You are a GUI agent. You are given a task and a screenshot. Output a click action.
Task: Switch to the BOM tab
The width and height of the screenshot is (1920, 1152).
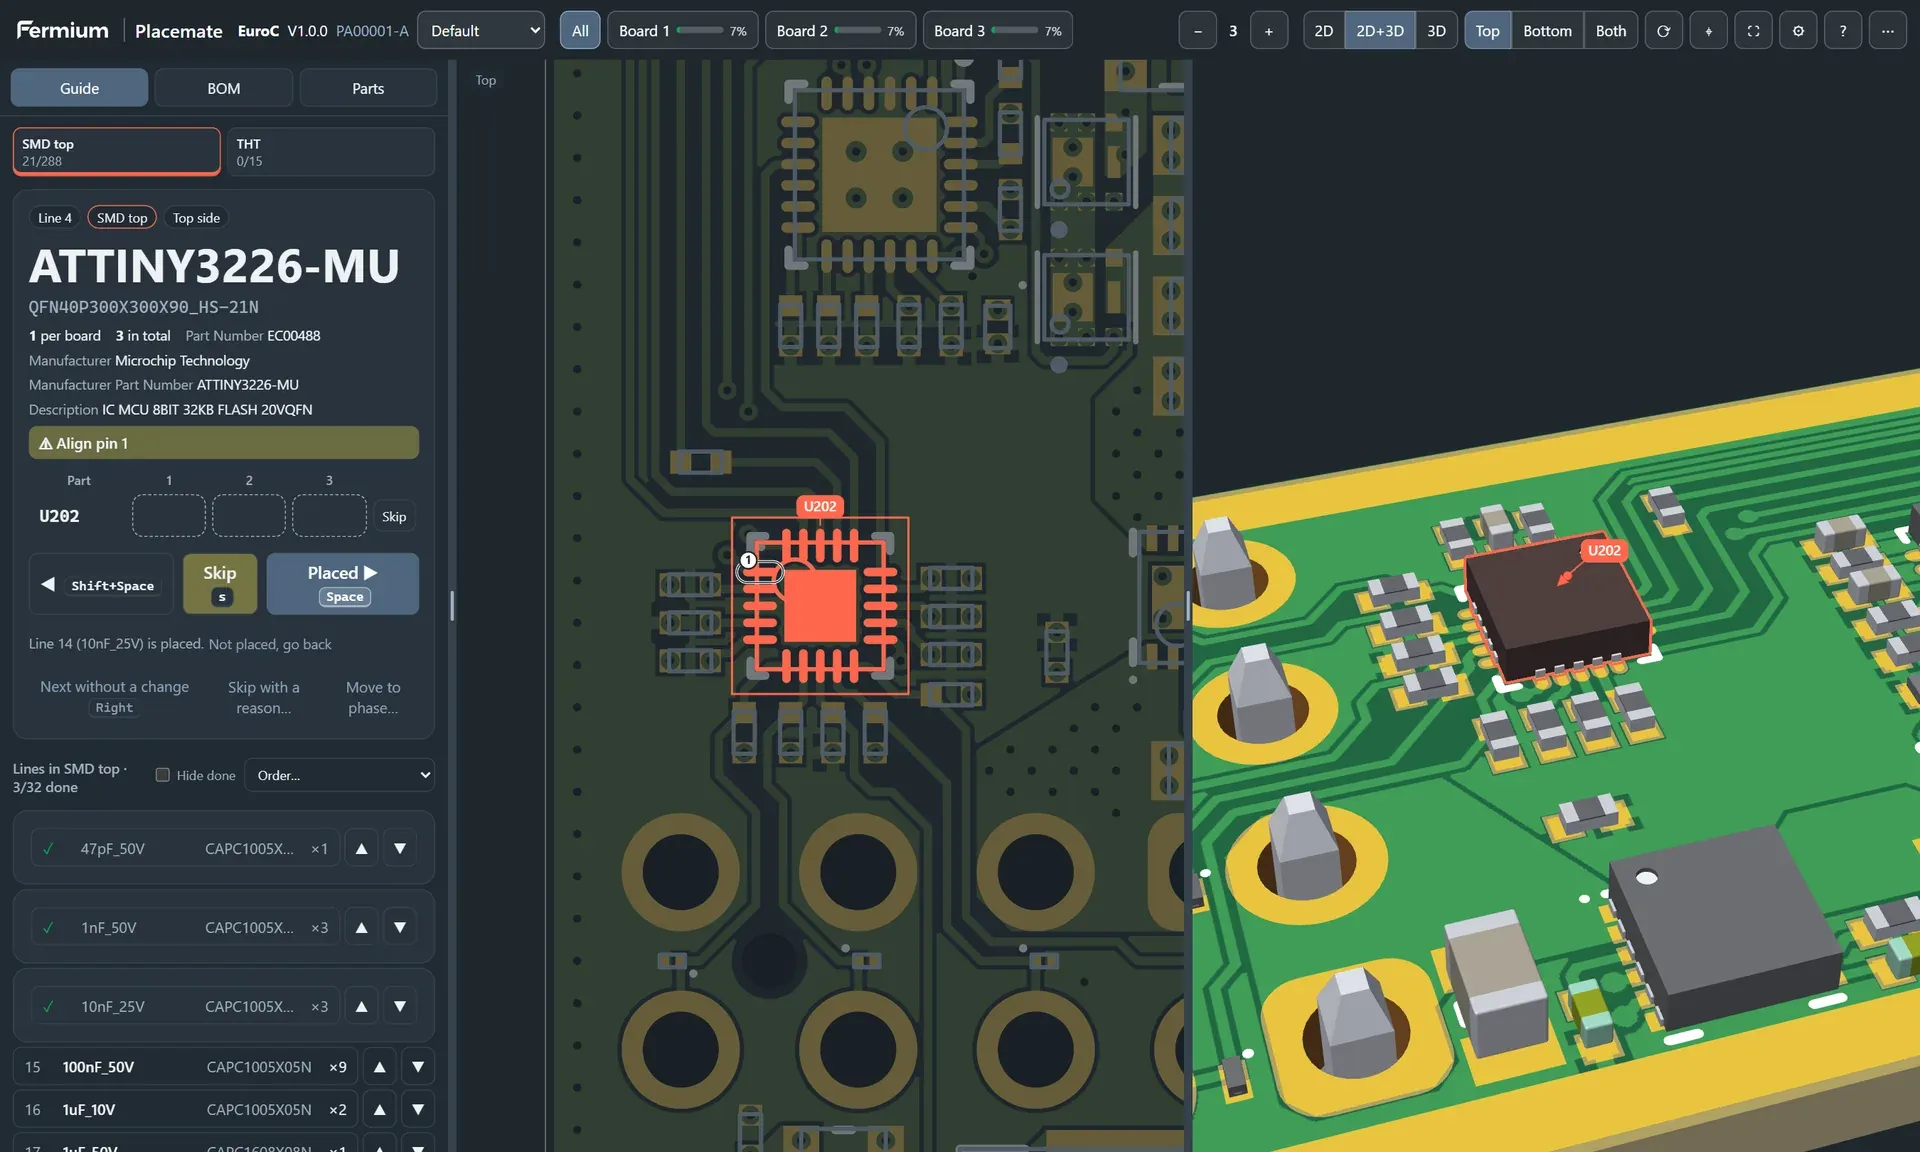point(224,88)
